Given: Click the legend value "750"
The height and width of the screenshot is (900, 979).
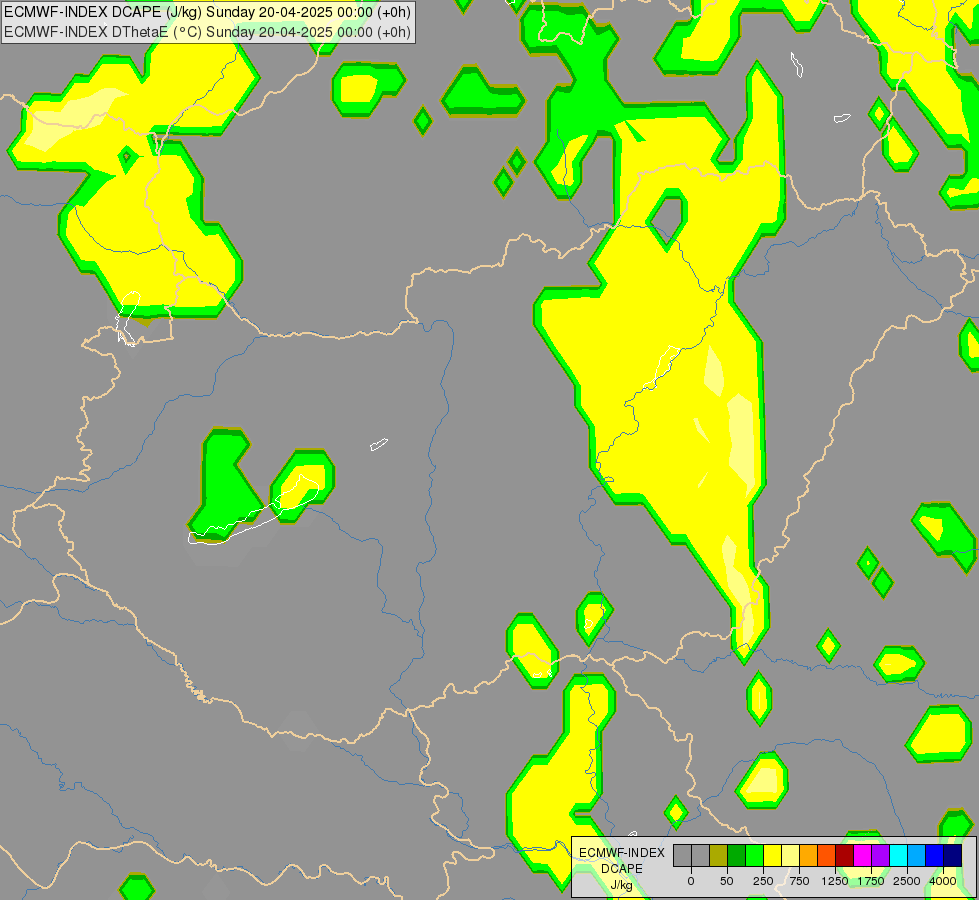Looking at the screenshot, I should [799, 881].
